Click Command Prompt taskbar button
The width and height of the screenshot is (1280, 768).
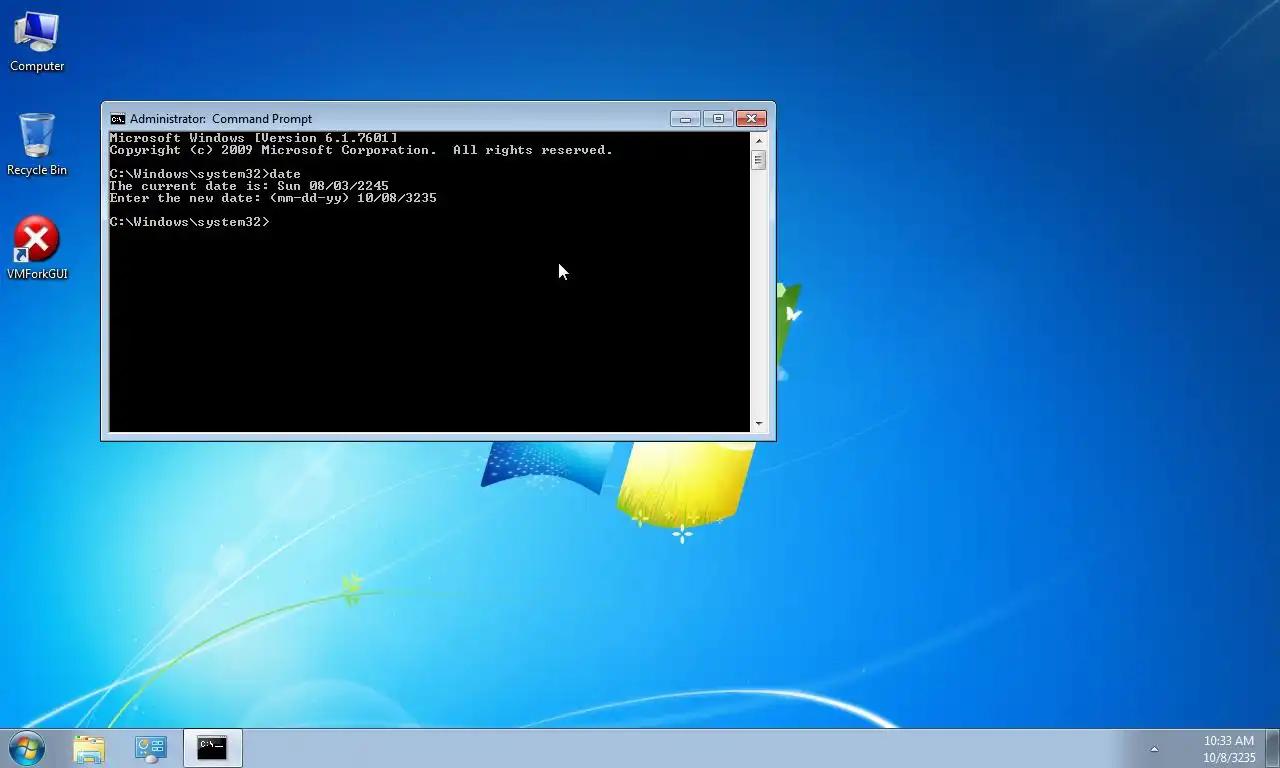212,748
